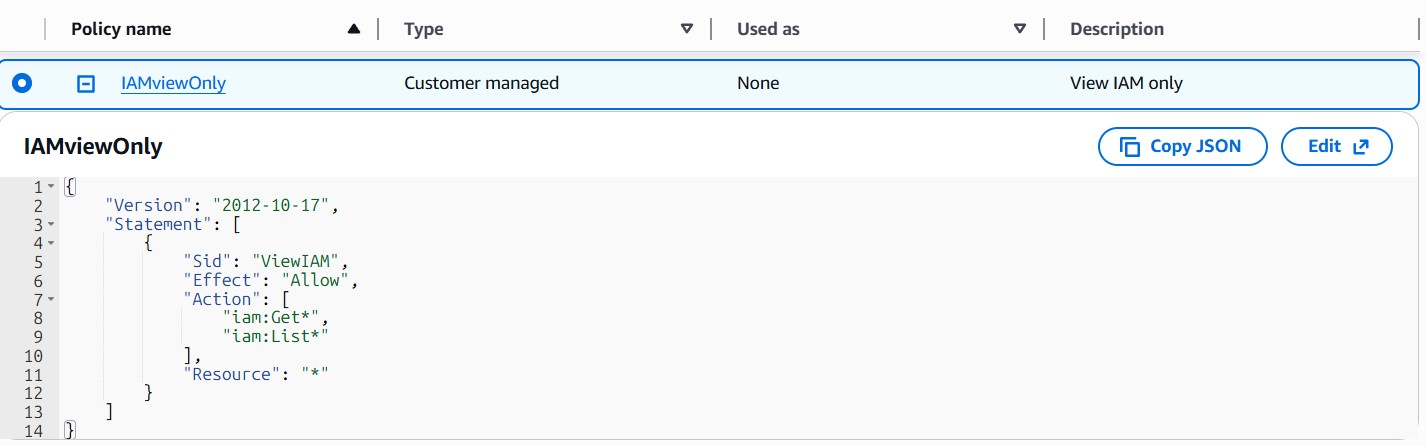Fold the statement object at line 4
1426x446 pixels.
point(50,243)
